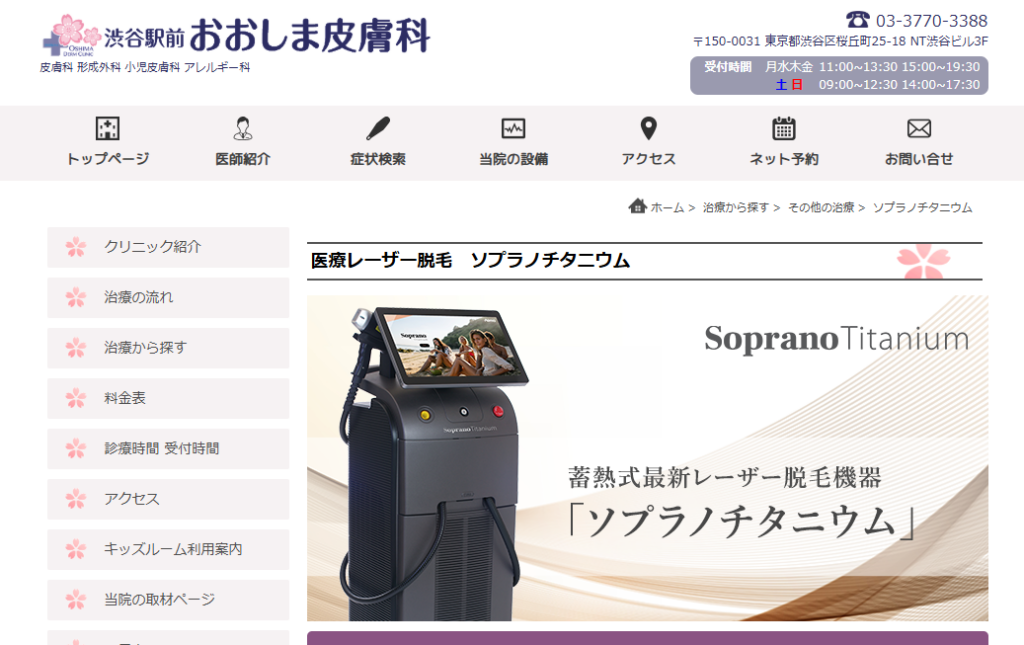This screenshot has width=1024, height=645.
Task: Click the hospital building icon for トップページ
Action: (108, 129)
